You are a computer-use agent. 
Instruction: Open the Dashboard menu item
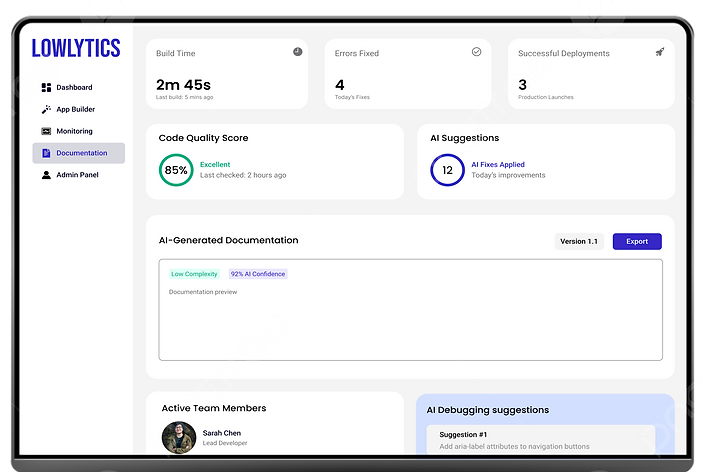pos(78,87)
